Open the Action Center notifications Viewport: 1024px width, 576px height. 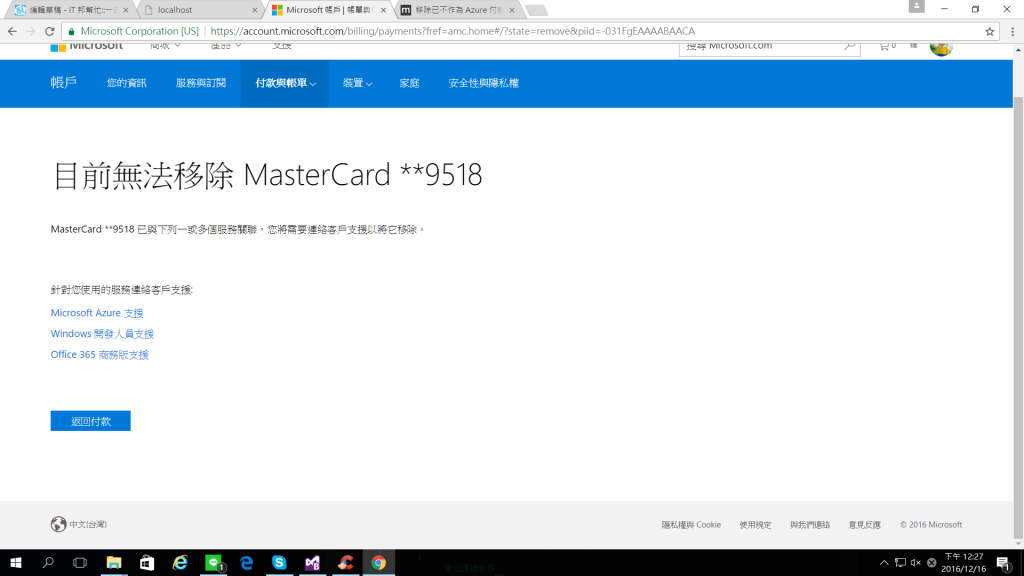(1004, 562)
